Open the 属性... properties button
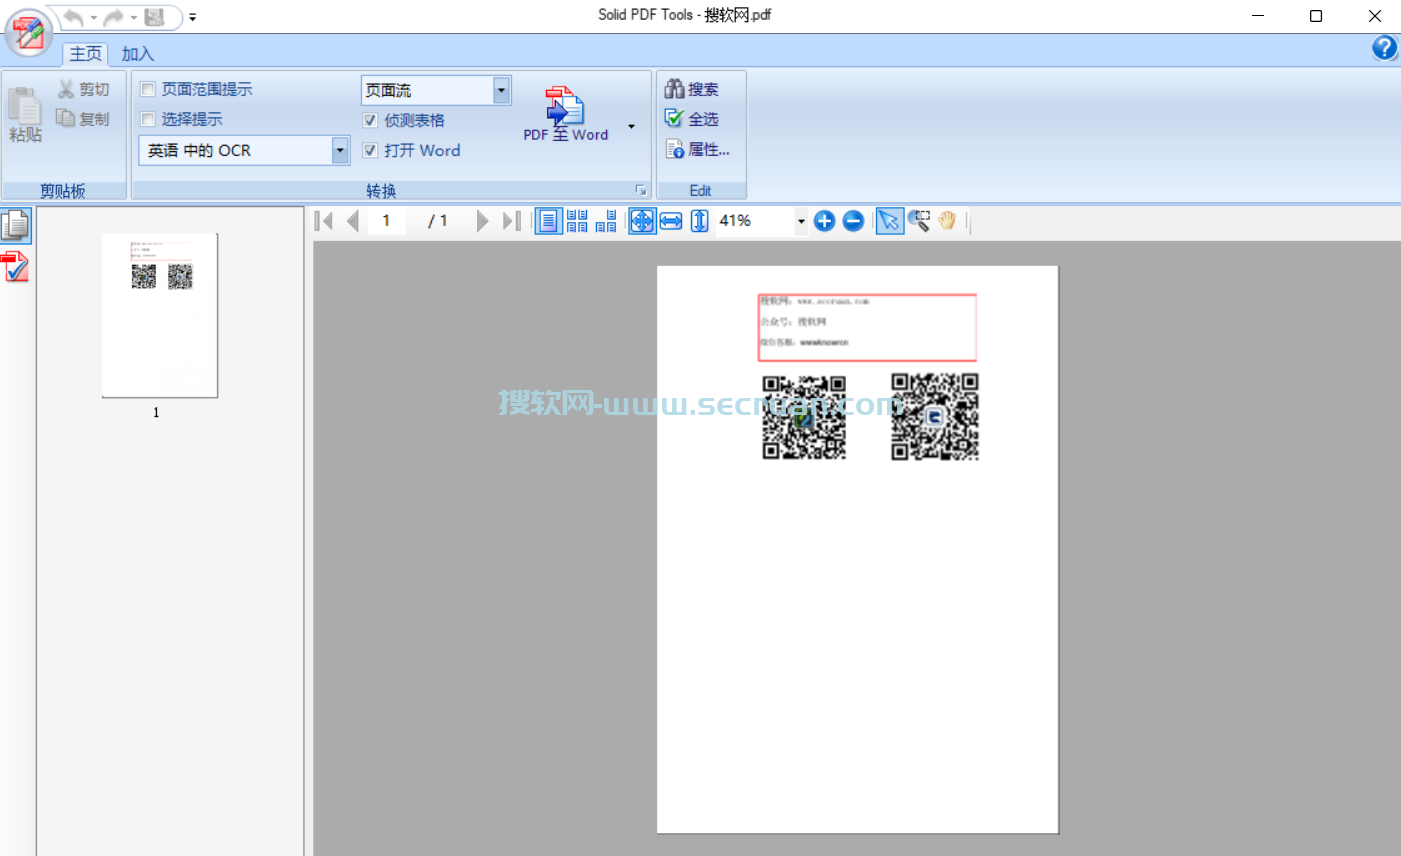Viewport: 1401px width, 856px height. click(x=697, y=149)
